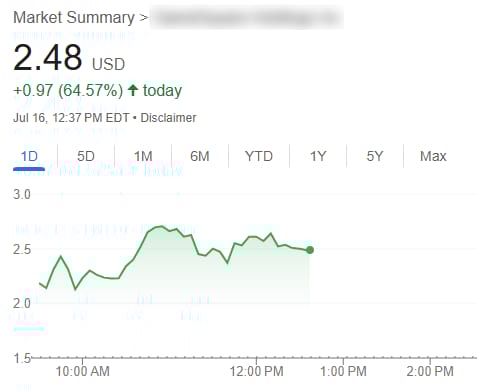Click the 2.48 USD price value

[69, 58]
